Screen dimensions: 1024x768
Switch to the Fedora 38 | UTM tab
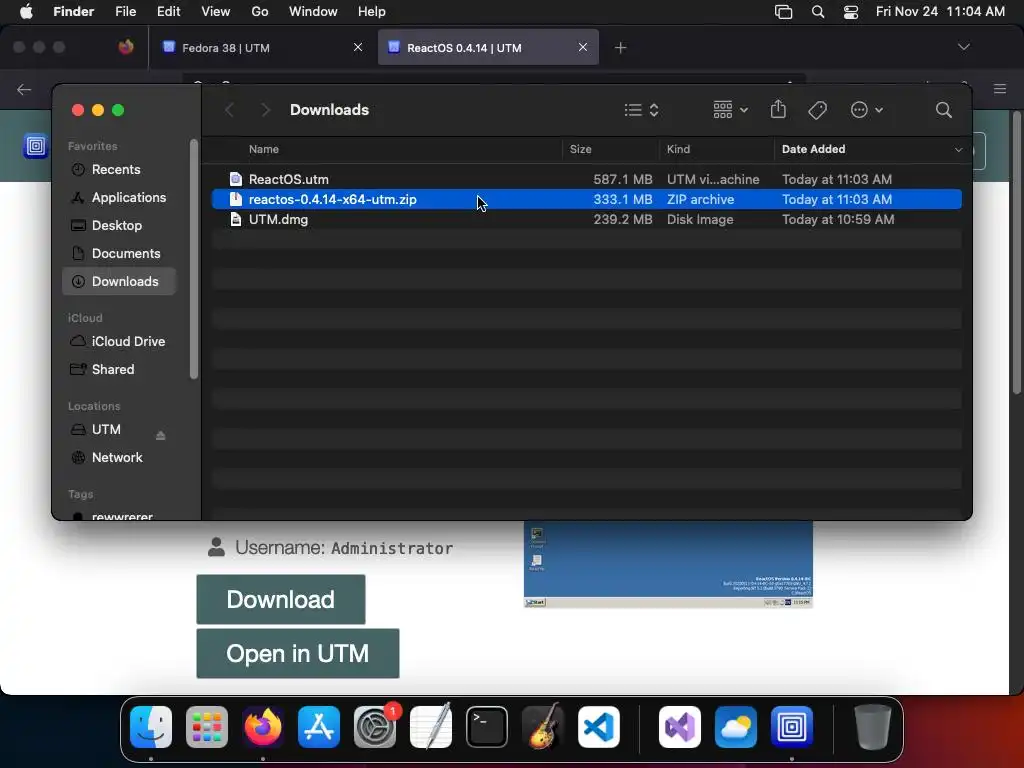tap(261, 48)
